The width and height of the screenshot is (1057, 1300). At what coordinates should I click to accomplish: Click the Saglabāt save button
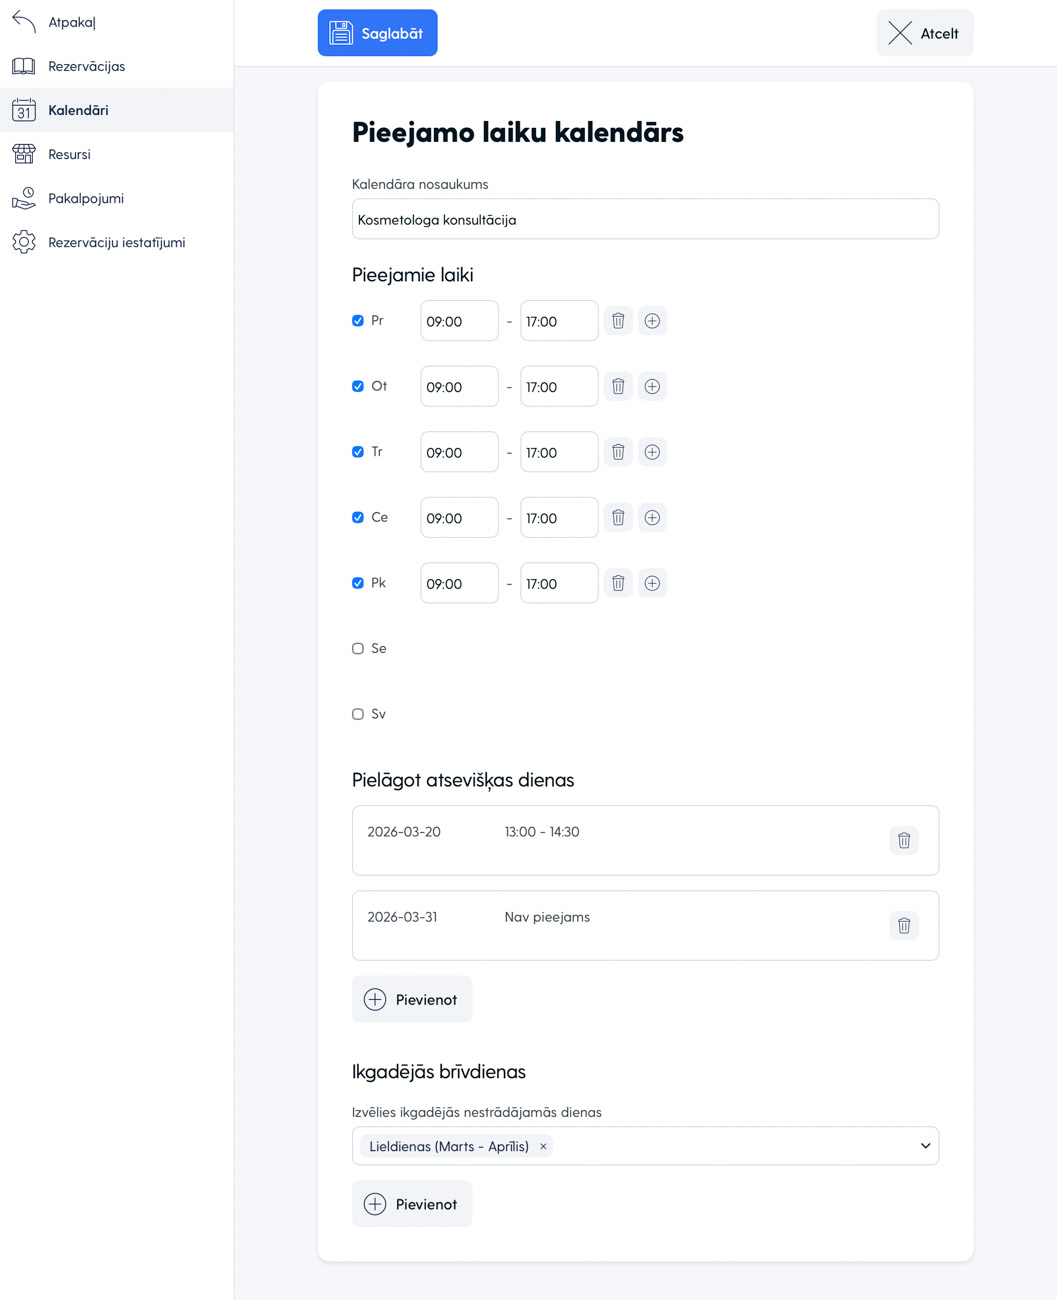(x=377, y=33)
